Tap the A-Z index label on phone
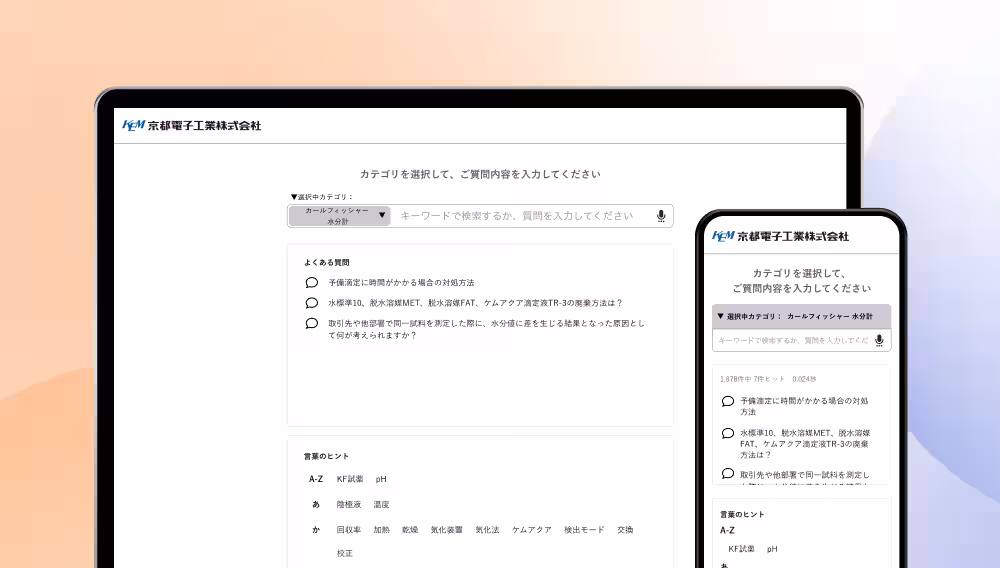The width and height of the screenshot is (1000, 568). point(727,530)
